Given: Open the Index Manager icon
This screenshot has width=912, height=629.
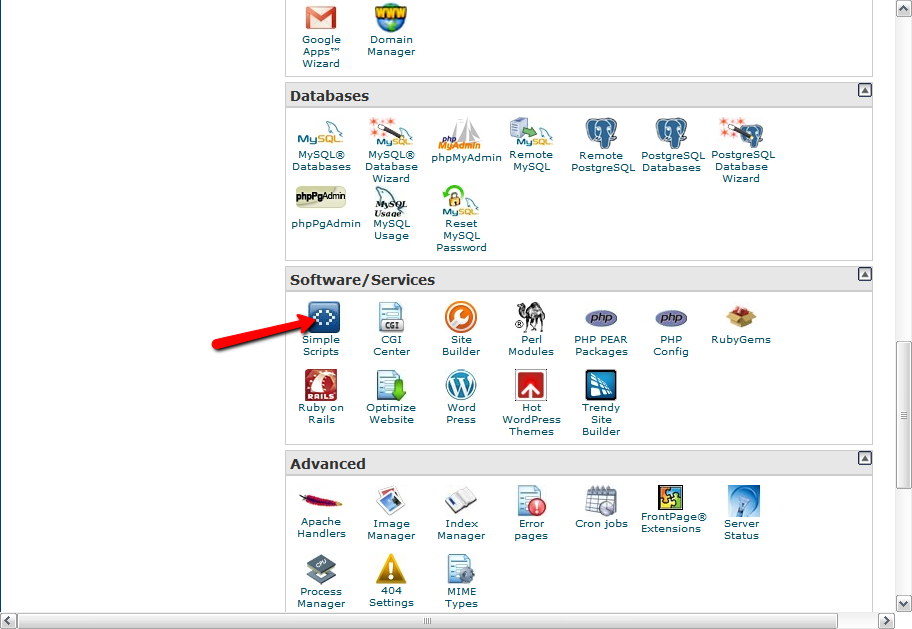Looking at the screenshot, I should pyautogui.click(x=461, y=501).
